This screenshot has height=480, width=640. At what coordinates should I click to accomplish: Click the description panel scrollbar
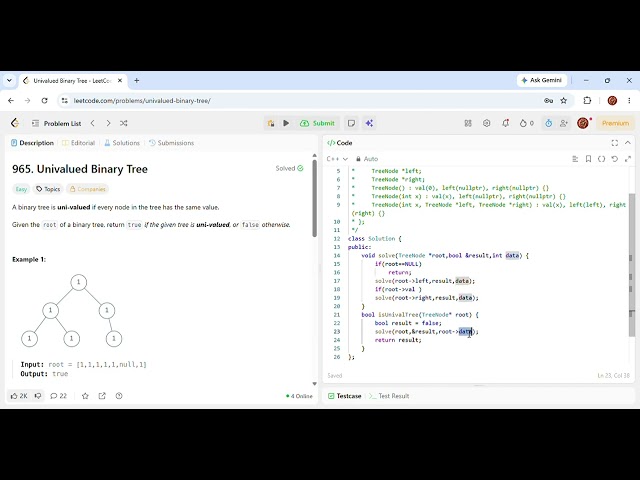click(x=315, y=198)
